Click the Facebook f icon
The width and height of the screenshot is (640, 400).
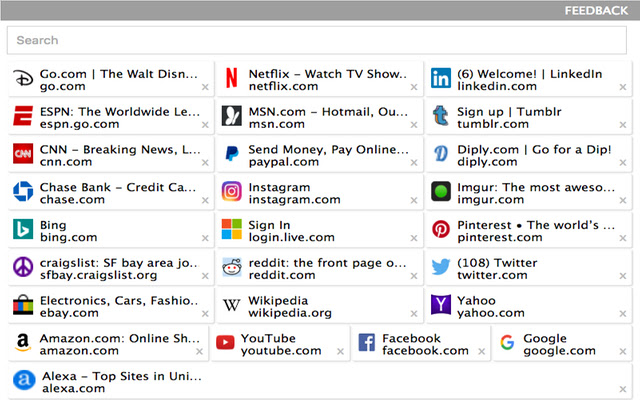[367, 342]
